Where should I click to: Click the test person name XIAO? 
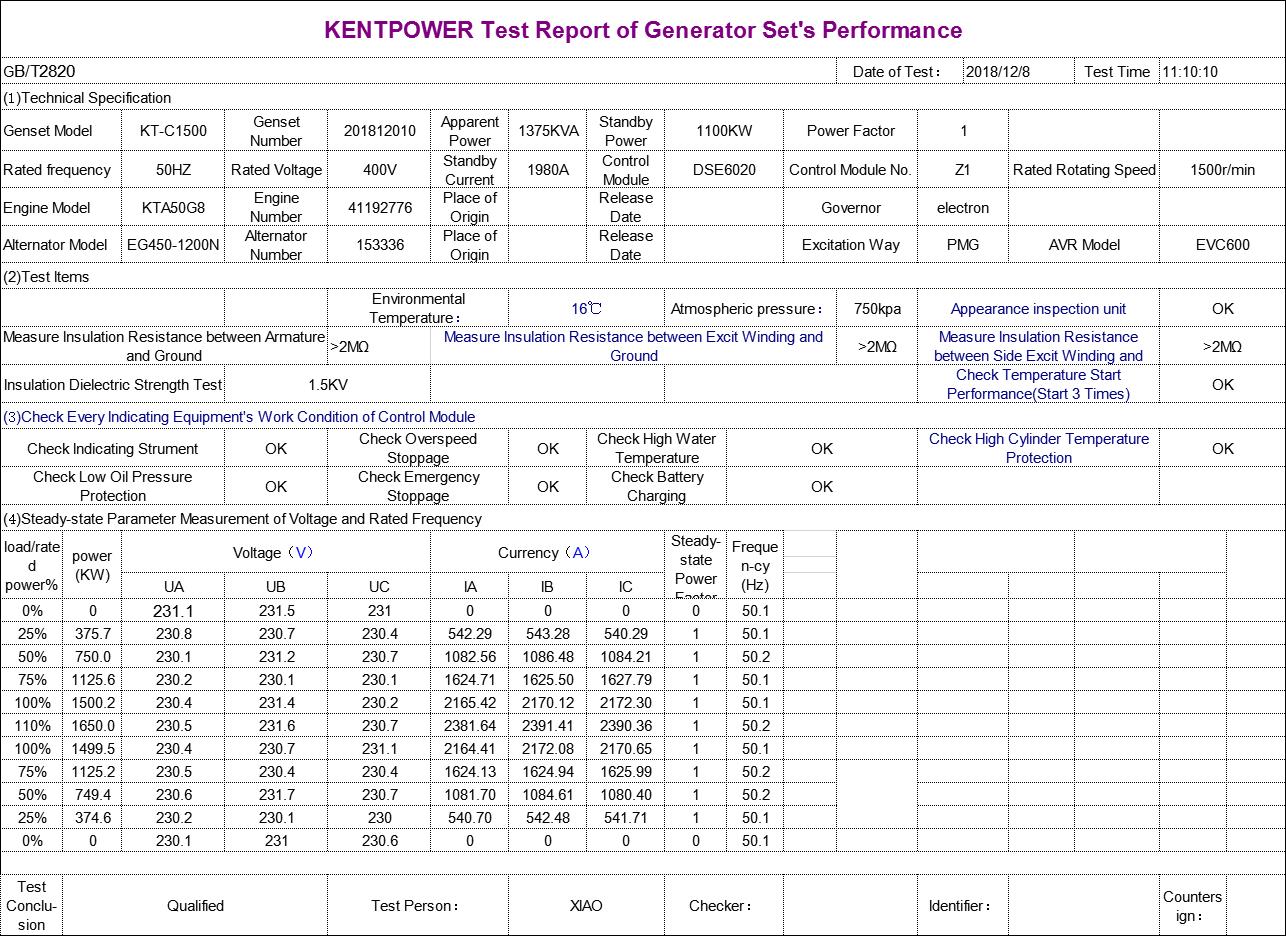(586, 906)
